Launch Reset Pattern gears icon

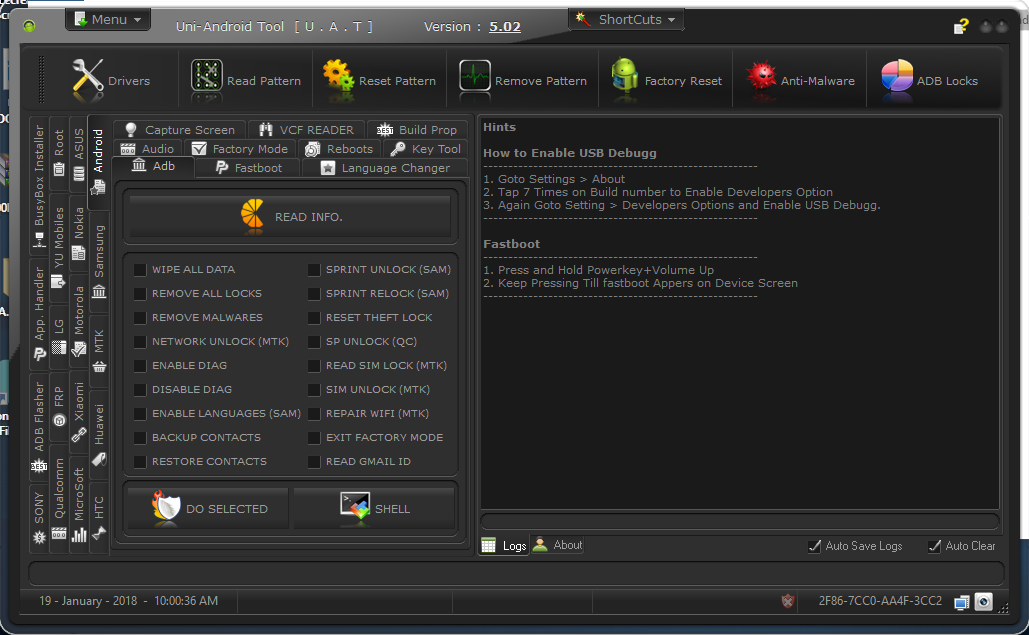[x=339, y=80]
